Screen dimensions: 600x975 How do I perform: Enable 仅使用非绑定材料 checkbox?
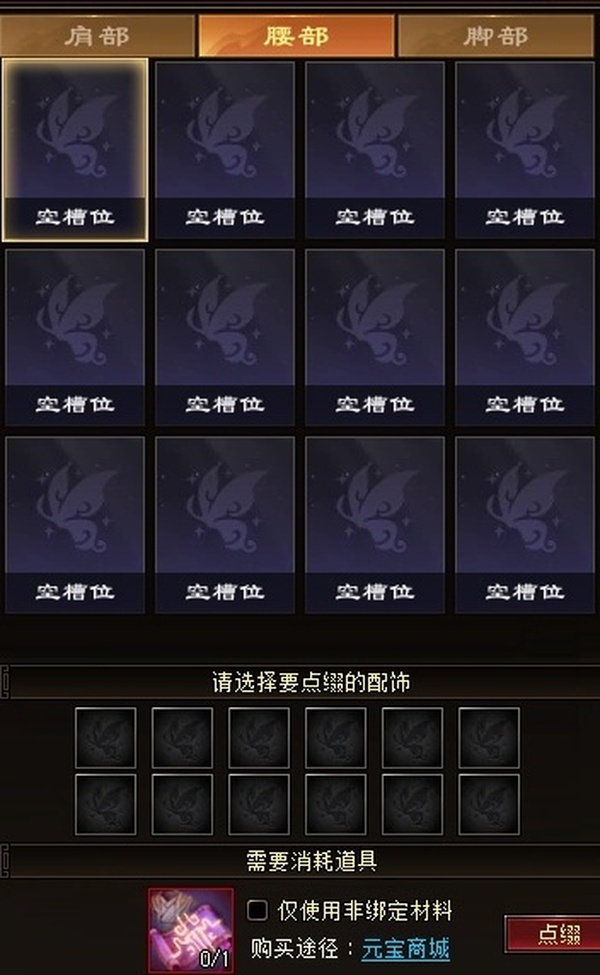point(257,910)
